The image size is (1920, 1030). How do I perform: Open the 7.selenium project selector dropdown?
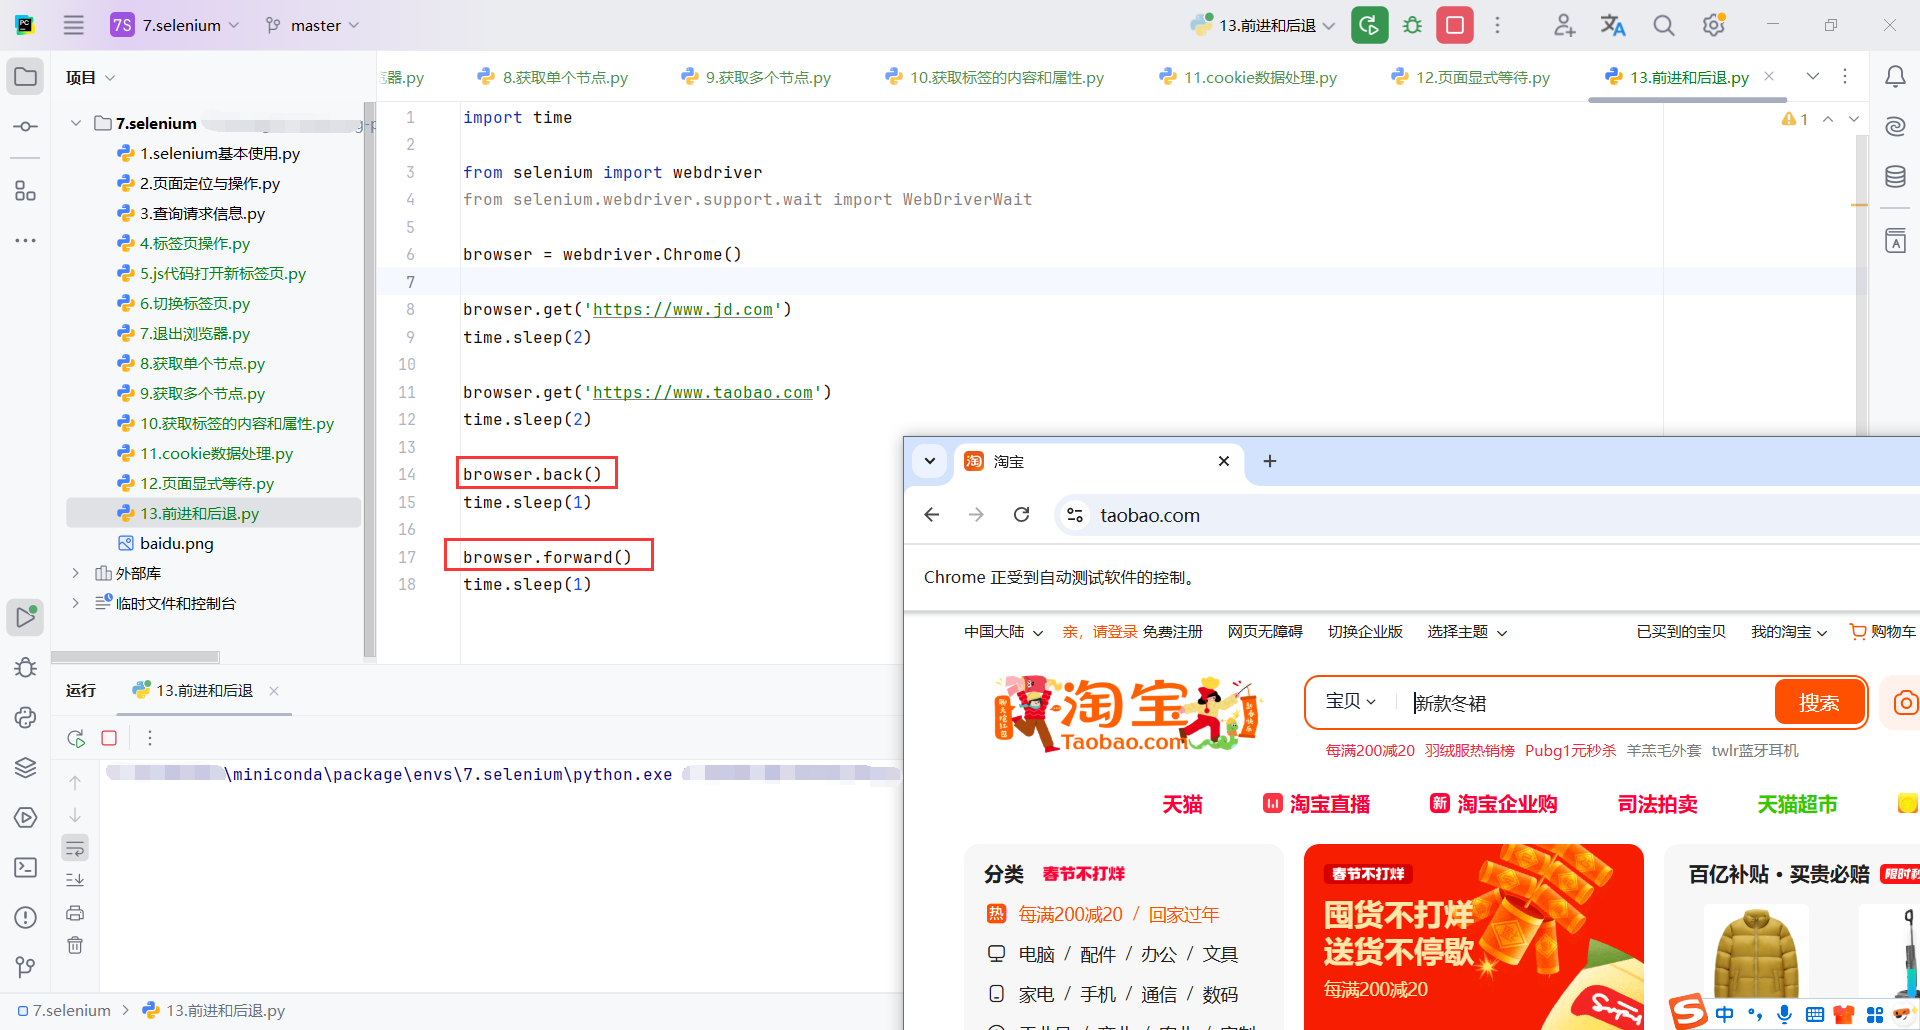point(176,25)
